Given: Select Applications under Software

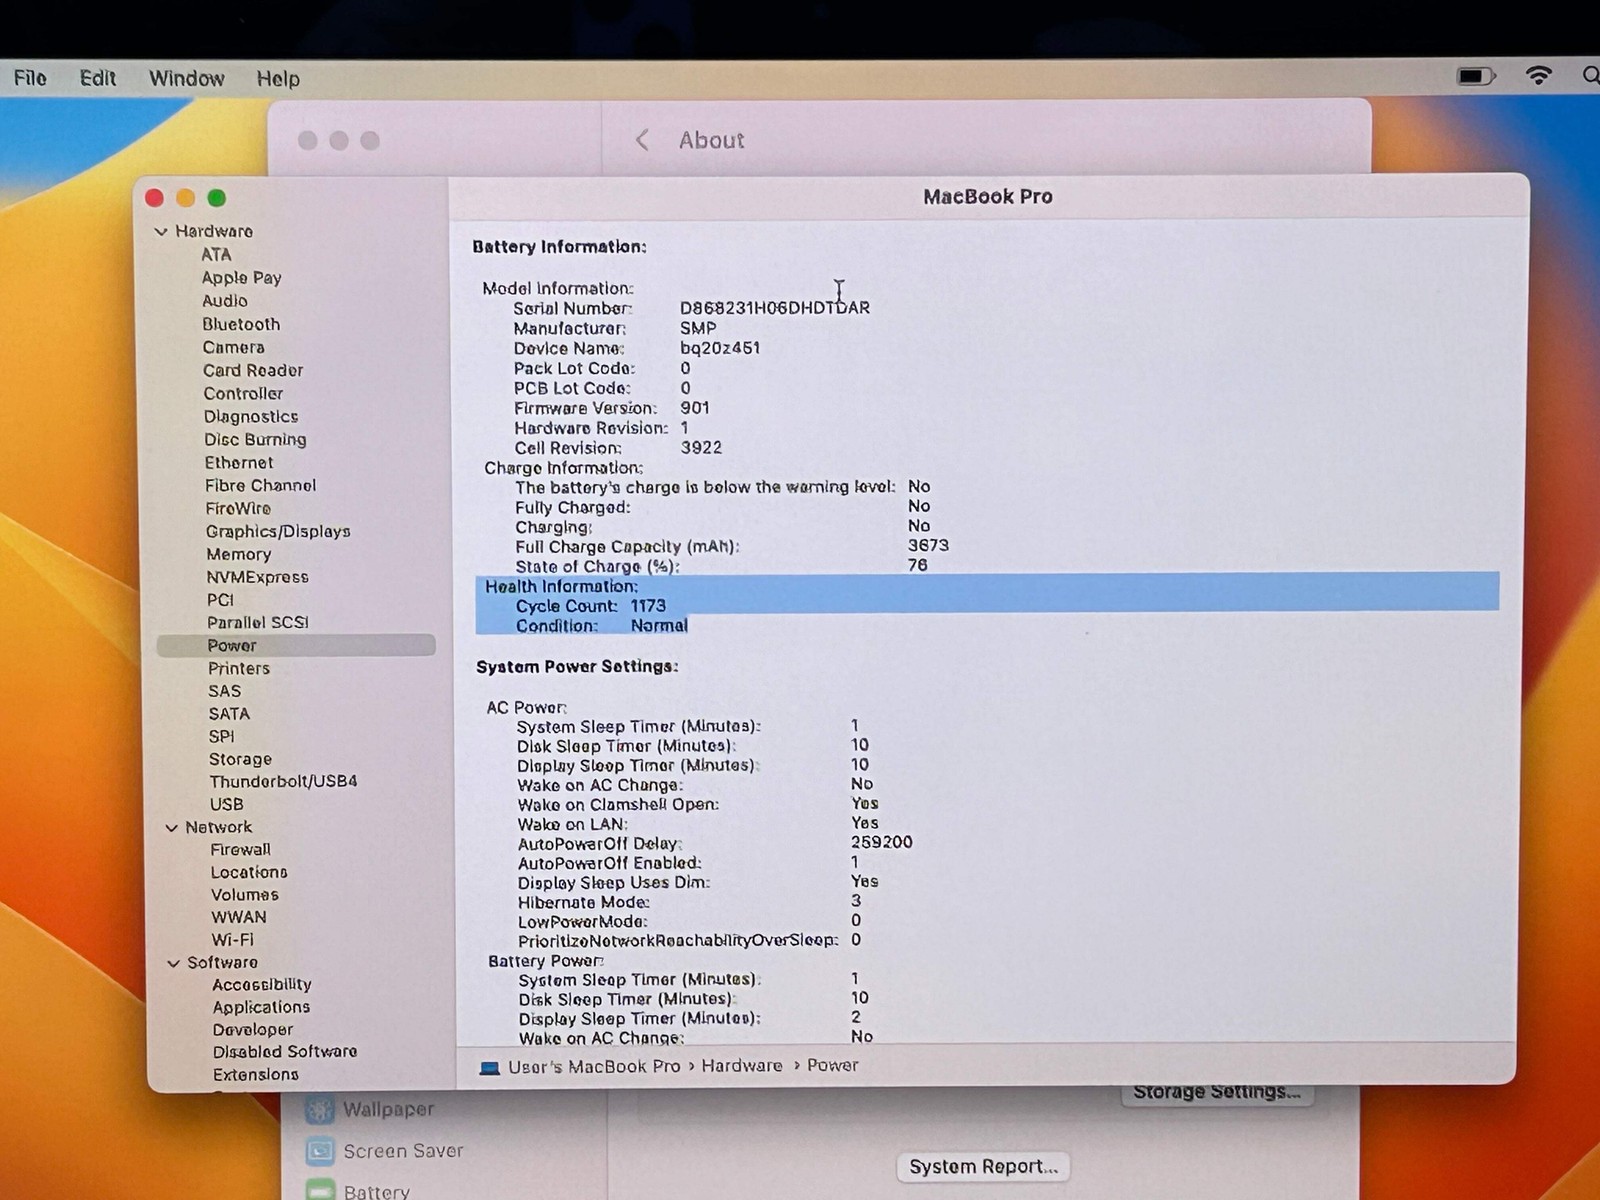Looking at the screenshot, I should (x=261, y=1007).
